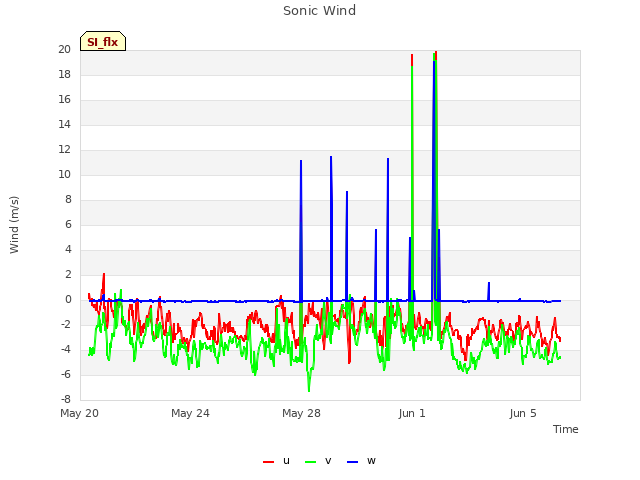Toggle the w series in legend

pyautogui.click(x=361, y=461)
